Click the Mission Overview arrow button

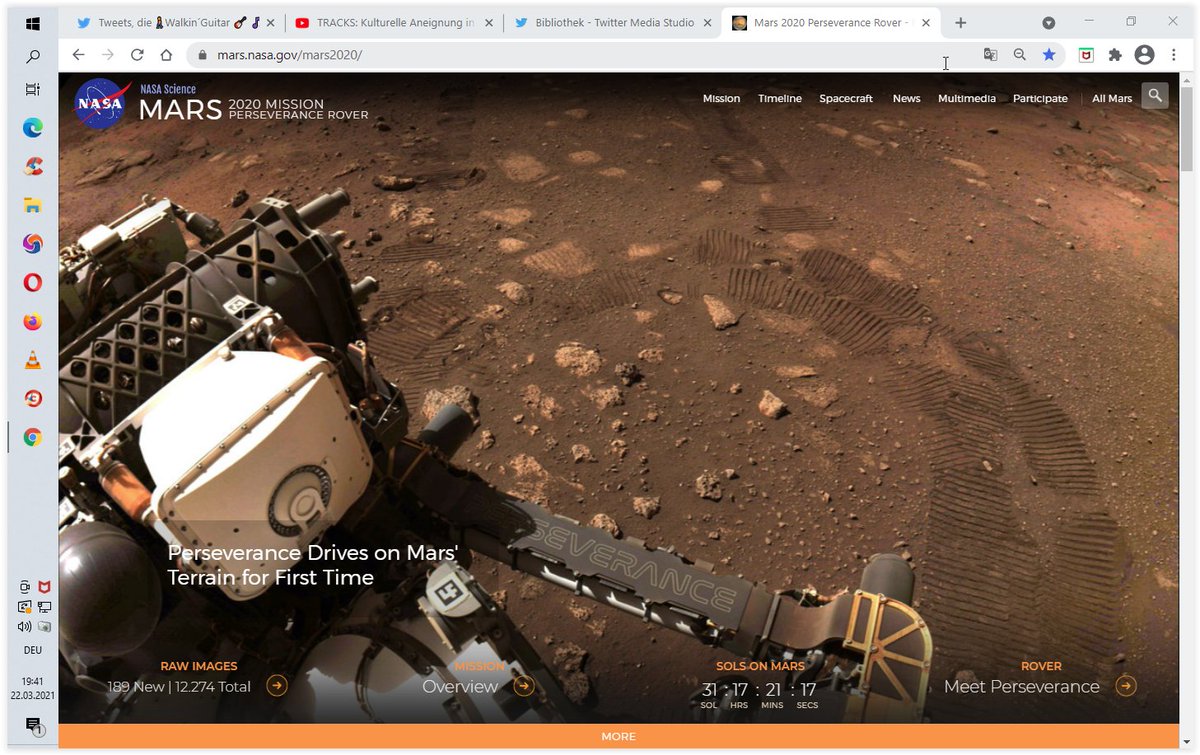(524, 686)
